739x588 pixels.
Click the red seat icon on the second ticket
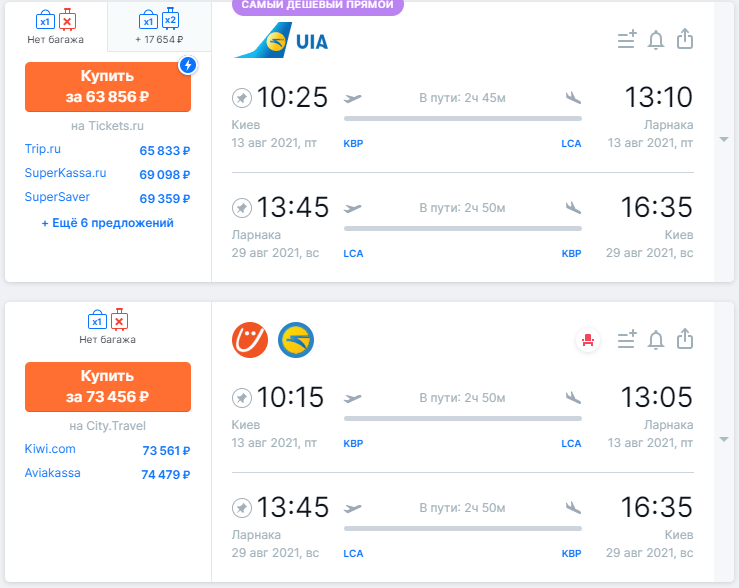[x=588, y=340]
